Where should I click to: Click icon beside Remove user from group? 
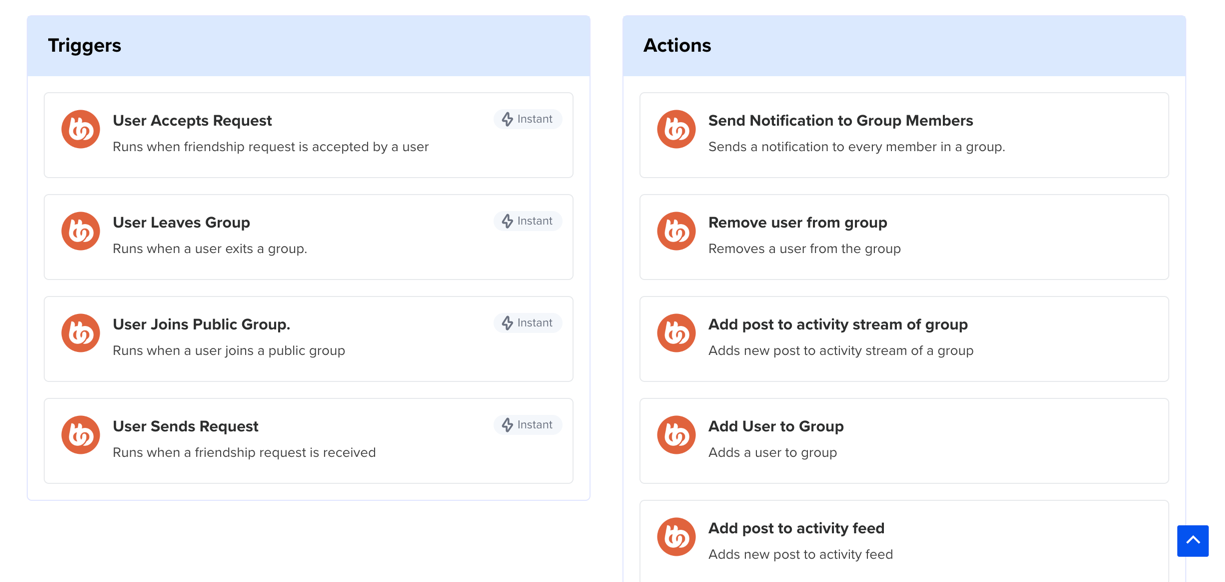coord(676,231)
